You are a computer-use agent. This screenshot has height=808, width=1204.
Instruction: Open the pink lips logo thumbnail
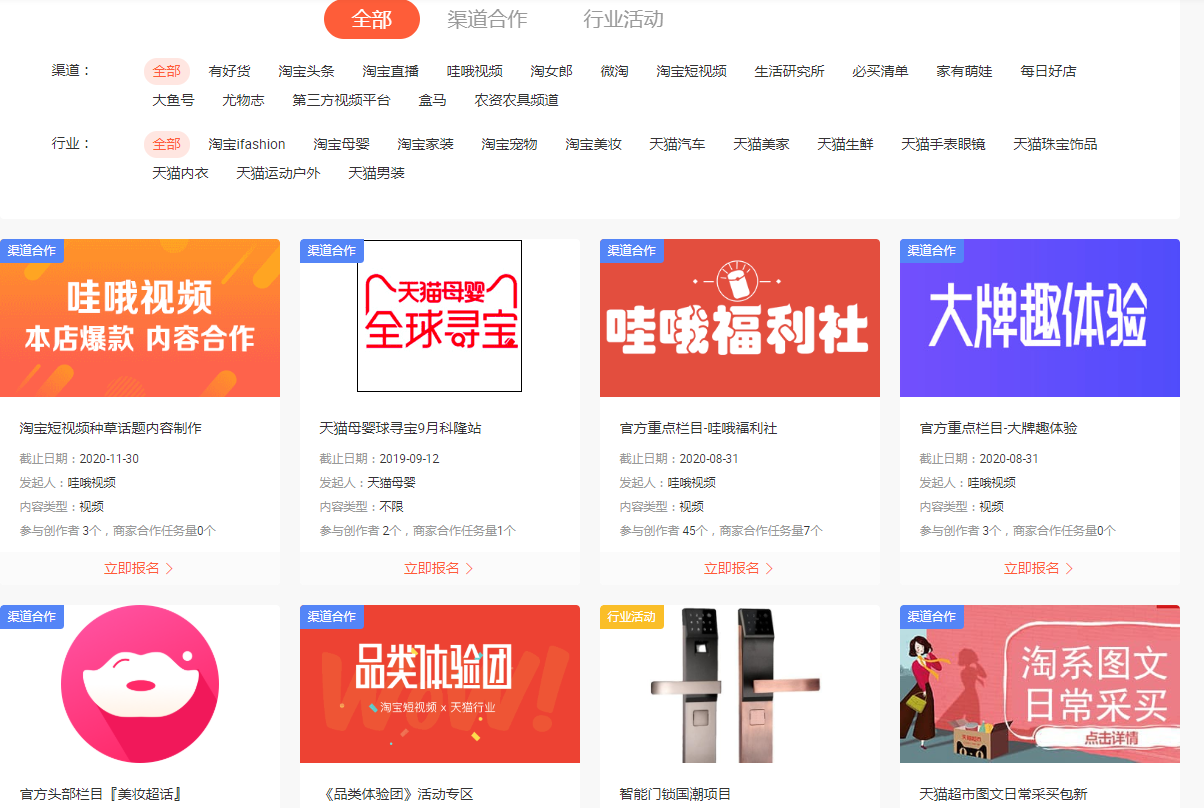(140, 684)
